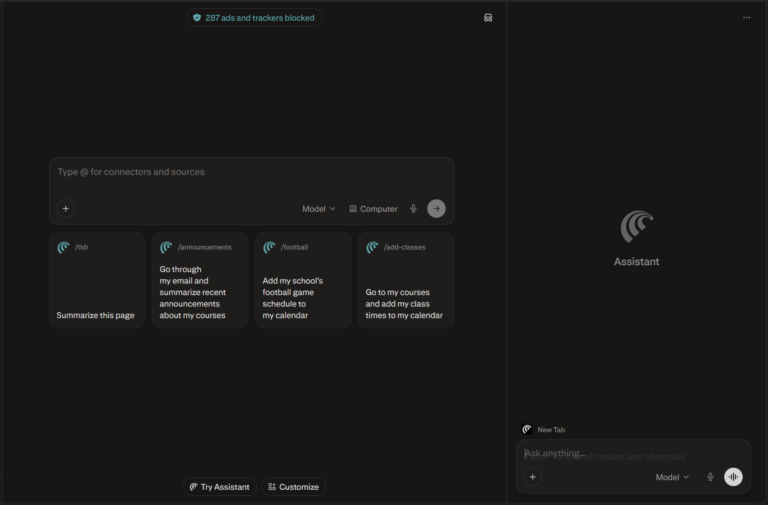This screenshot has height=505, width=768.
Task: Open the three-dot menu in Assistant panel
Action: (x=746, y=18)
